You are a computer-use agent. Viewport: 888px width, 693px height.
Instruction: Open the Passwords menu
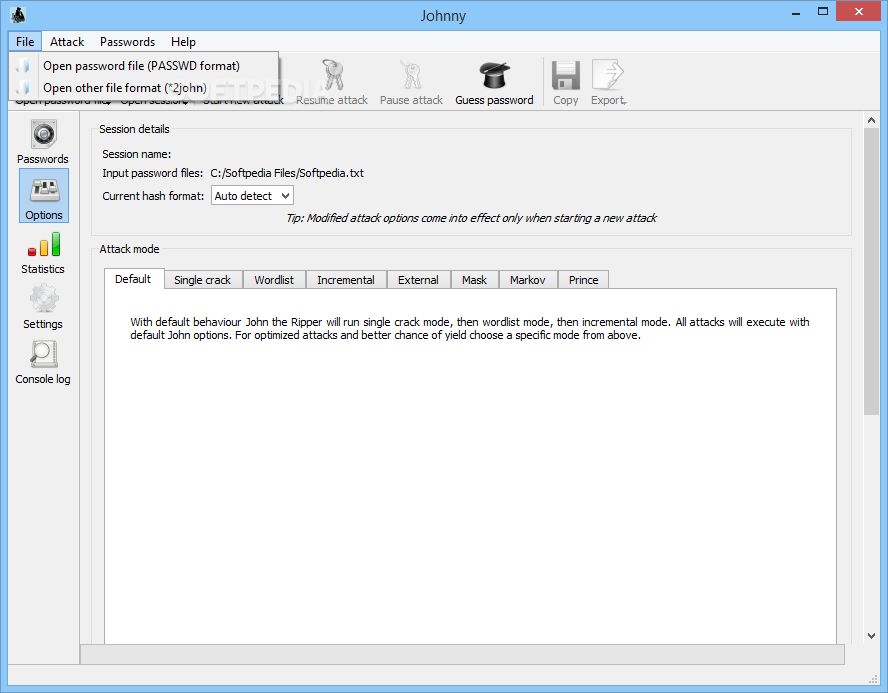127,42
